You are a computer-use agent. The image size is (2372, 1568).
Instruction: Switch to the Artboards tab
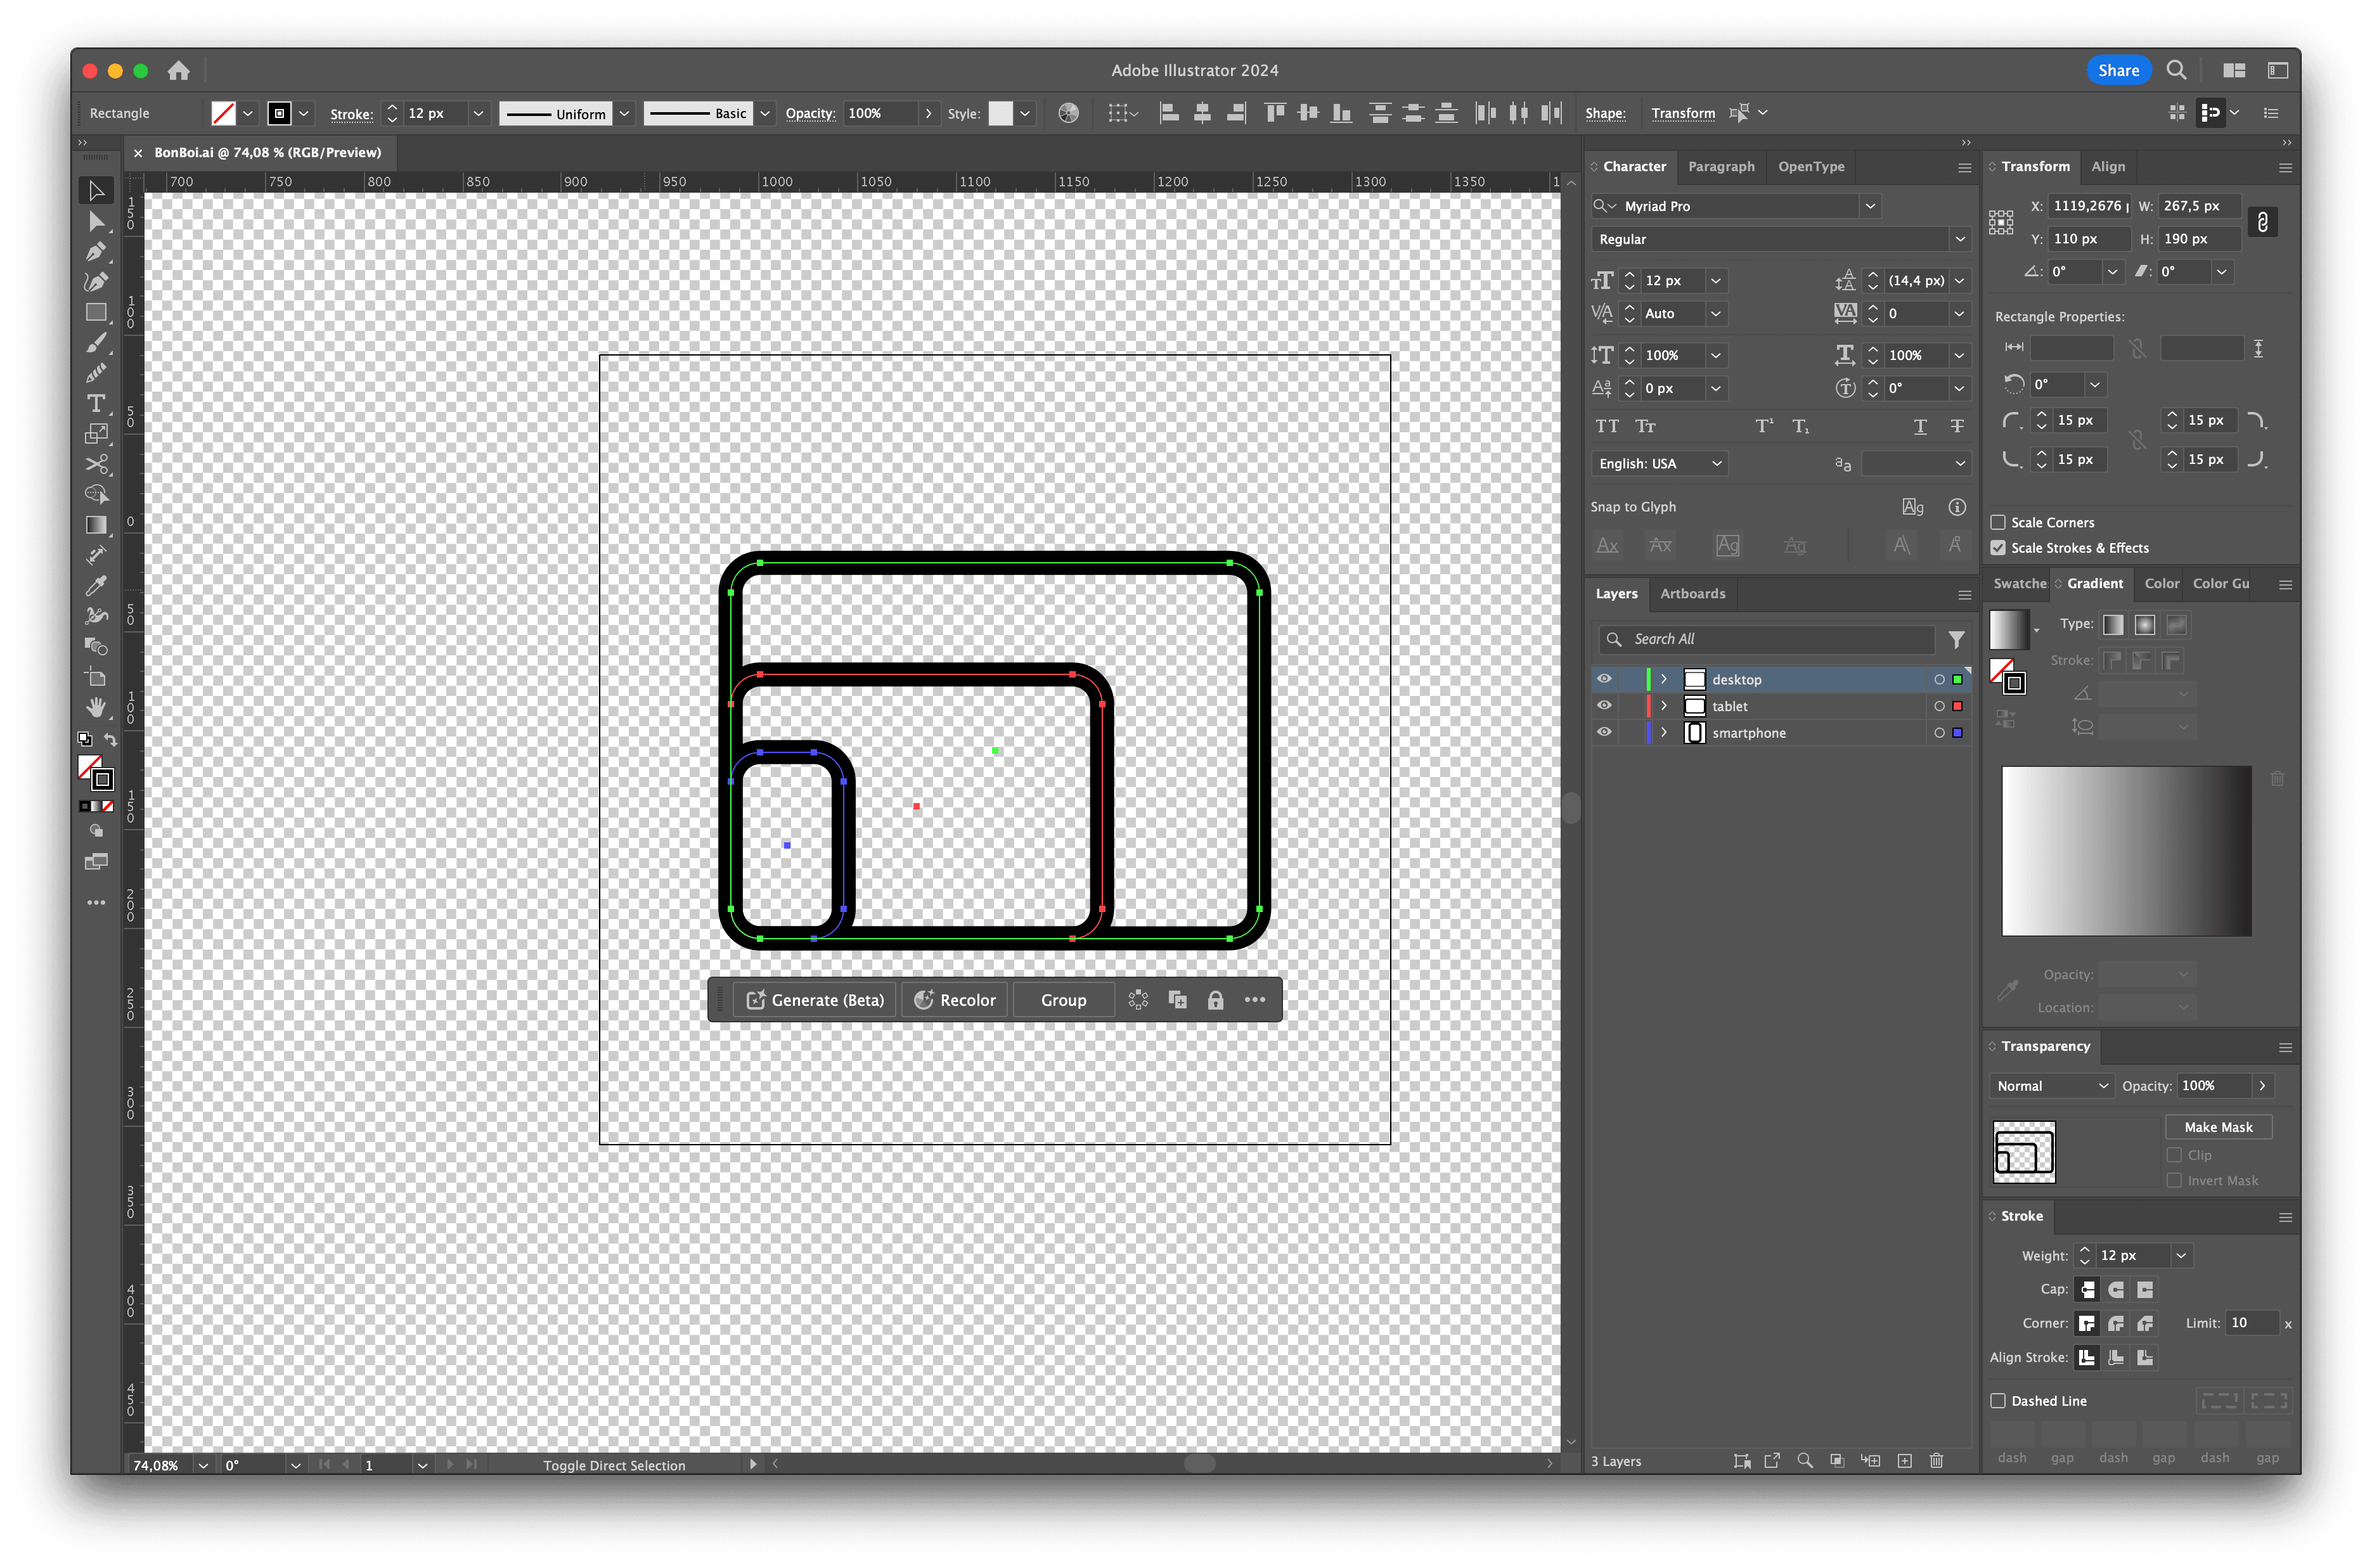1692,594
